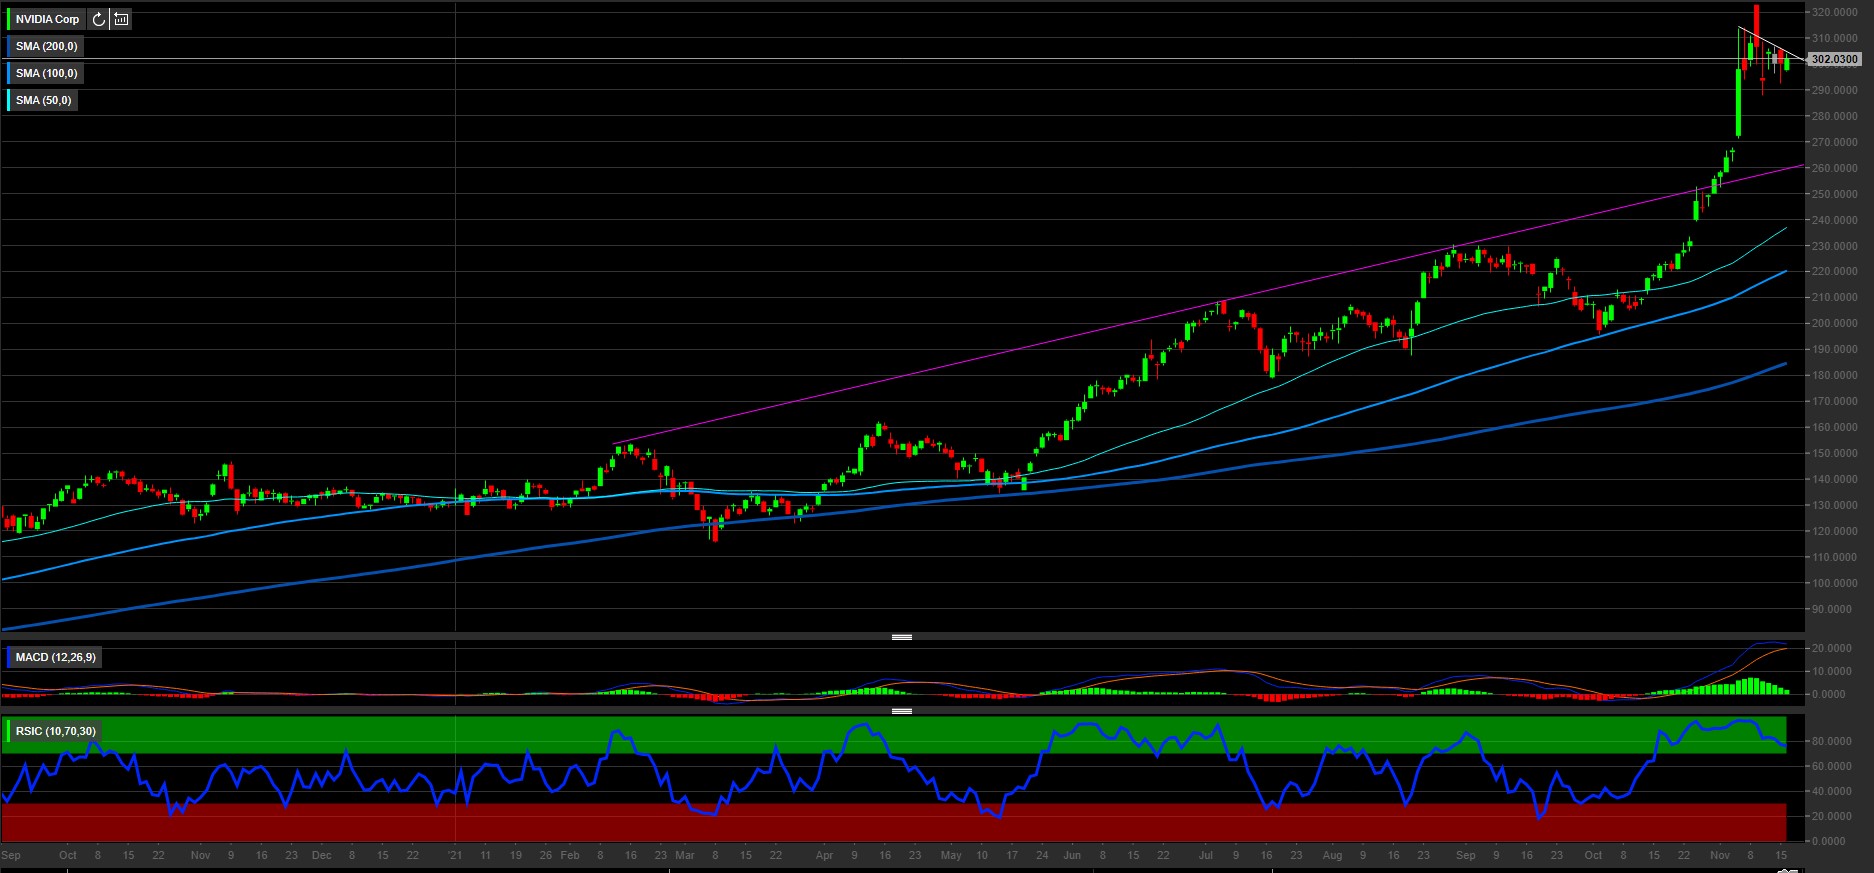Click the Aug label on the date axis
Image resolution: width=1874 pixels, height=873 pixels.
[1332, 855]
